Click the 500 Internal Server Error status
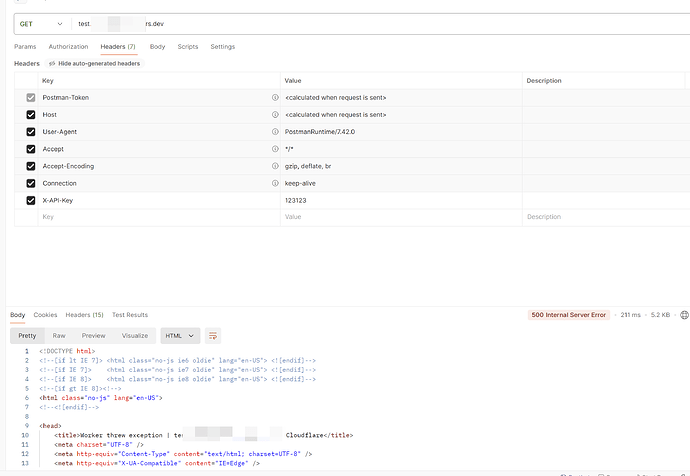 pos(569,315)
